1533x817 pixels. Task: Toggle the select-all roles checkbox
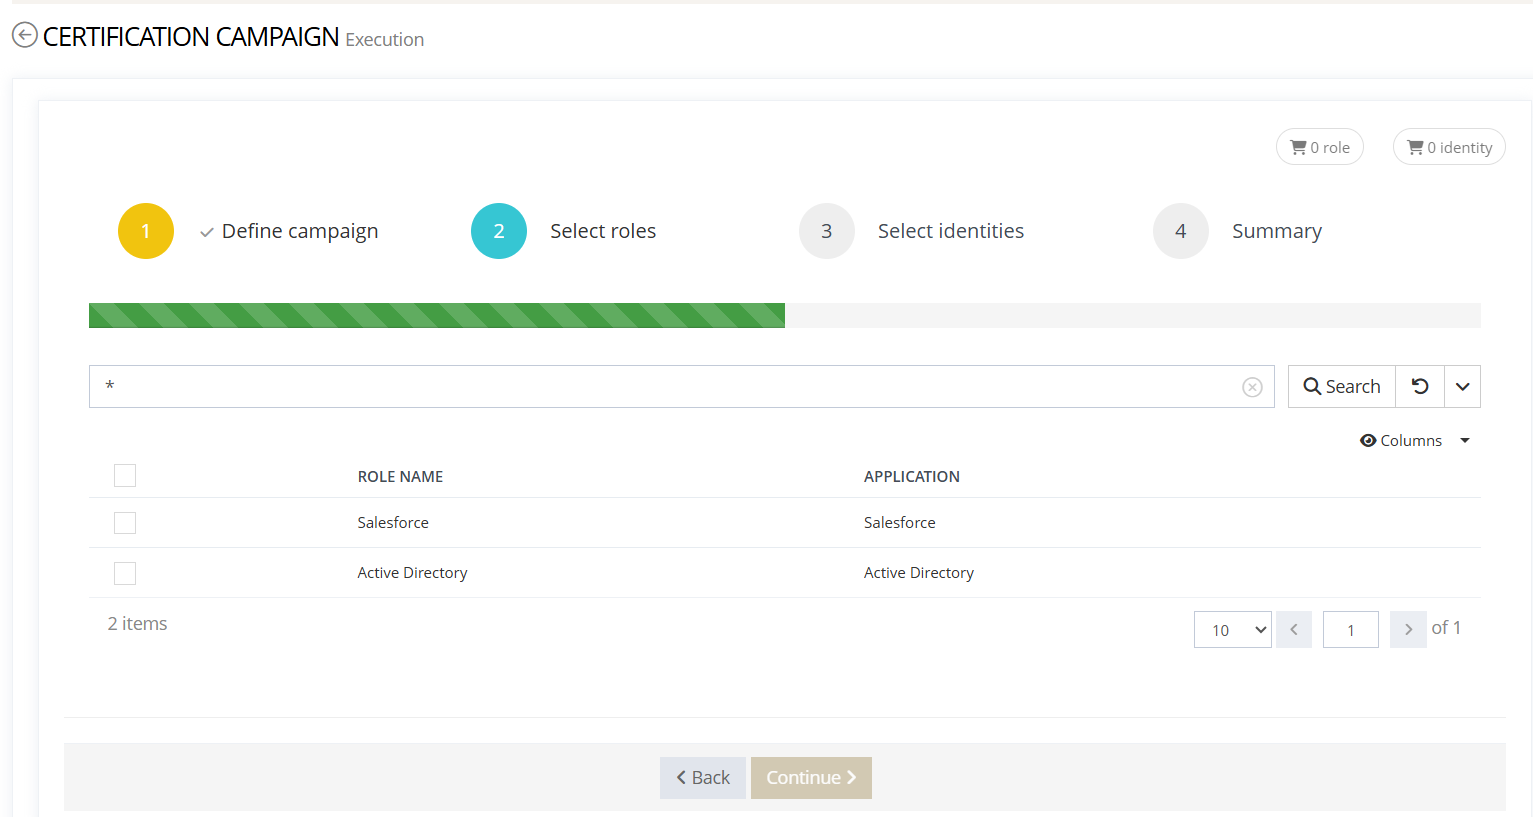125,475
